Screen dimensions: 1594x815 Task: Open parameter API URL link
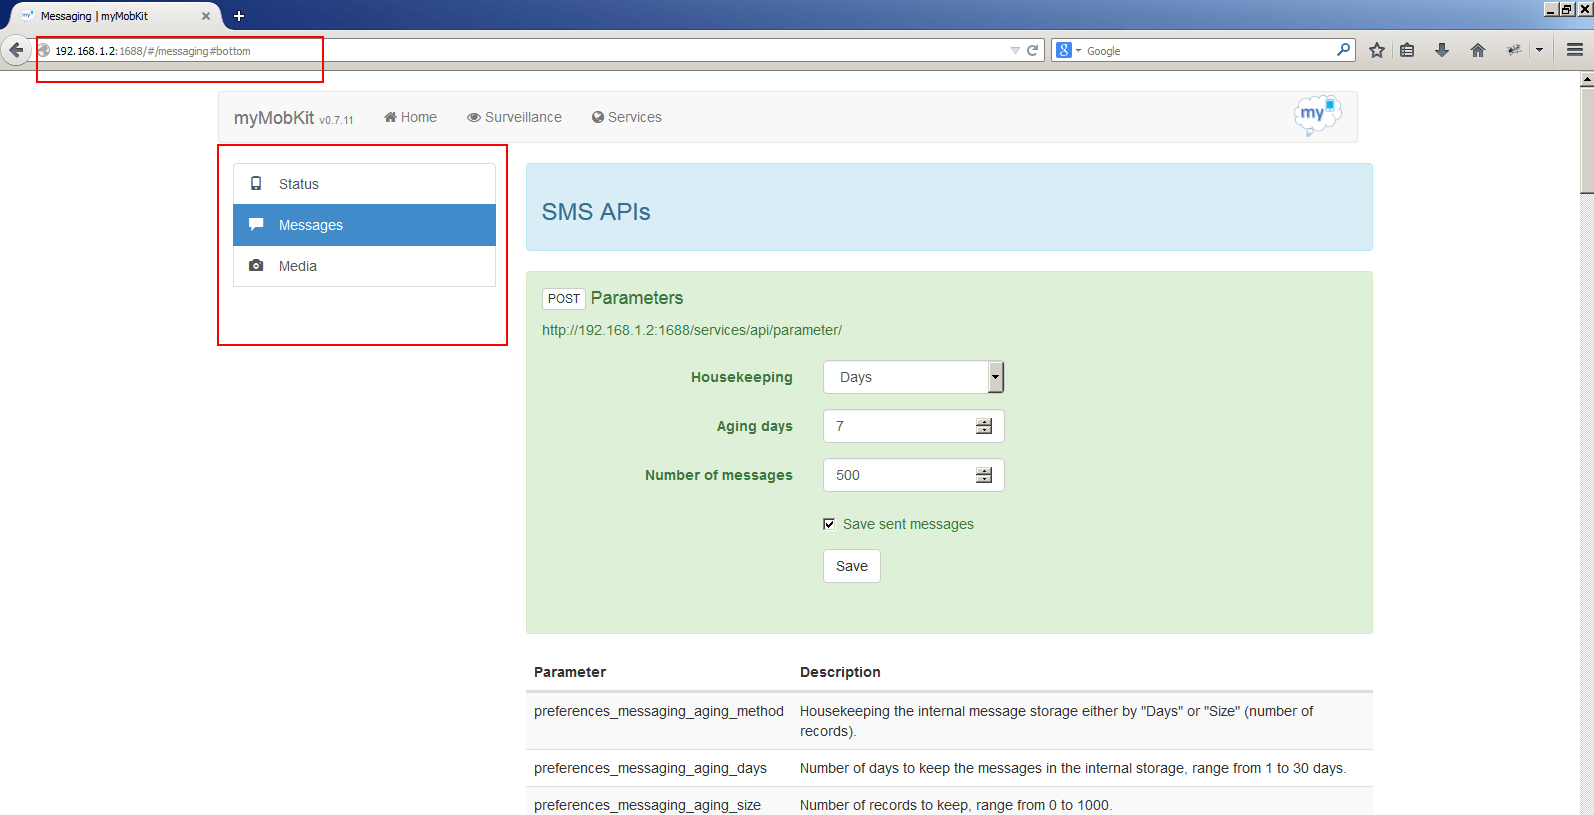(x=692, y=330)
